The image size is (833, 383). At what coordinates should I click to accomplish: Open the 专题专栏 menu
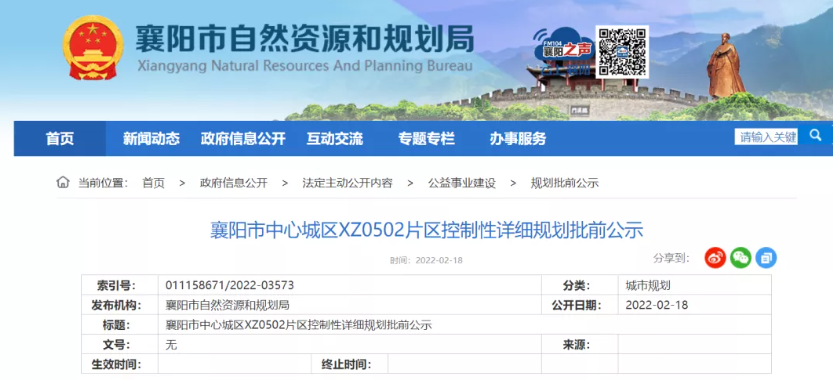[x=427, y=139]
